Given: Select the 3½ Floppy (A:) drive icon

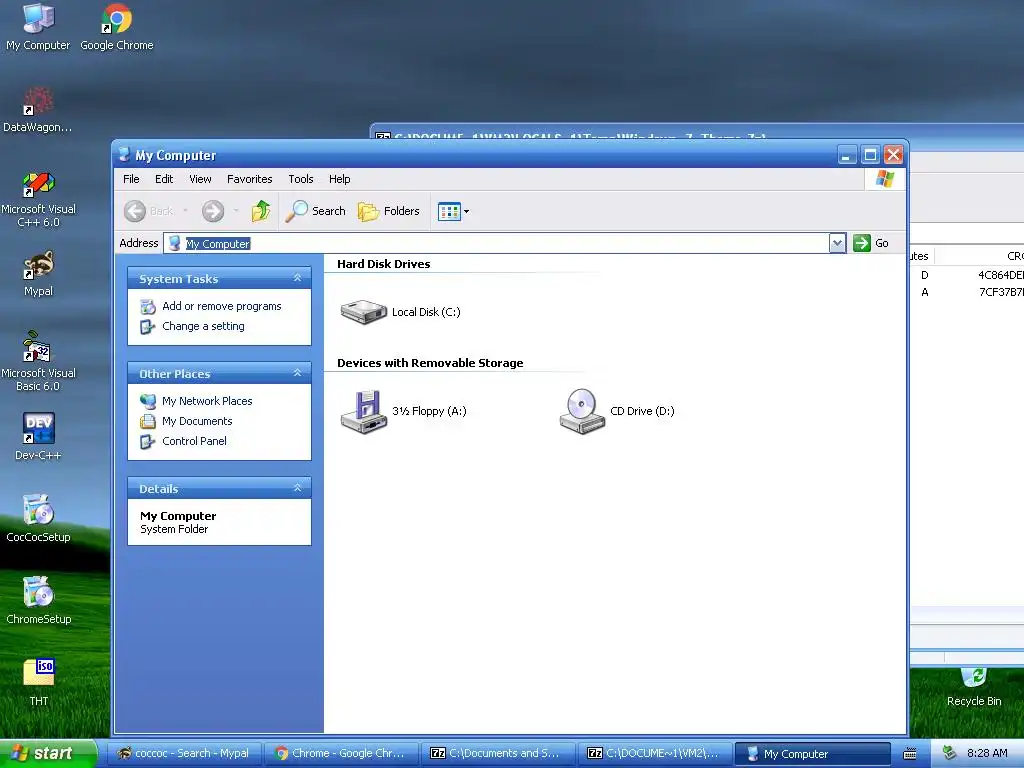Looking at the screenshot, I should (x=364, y=411).
